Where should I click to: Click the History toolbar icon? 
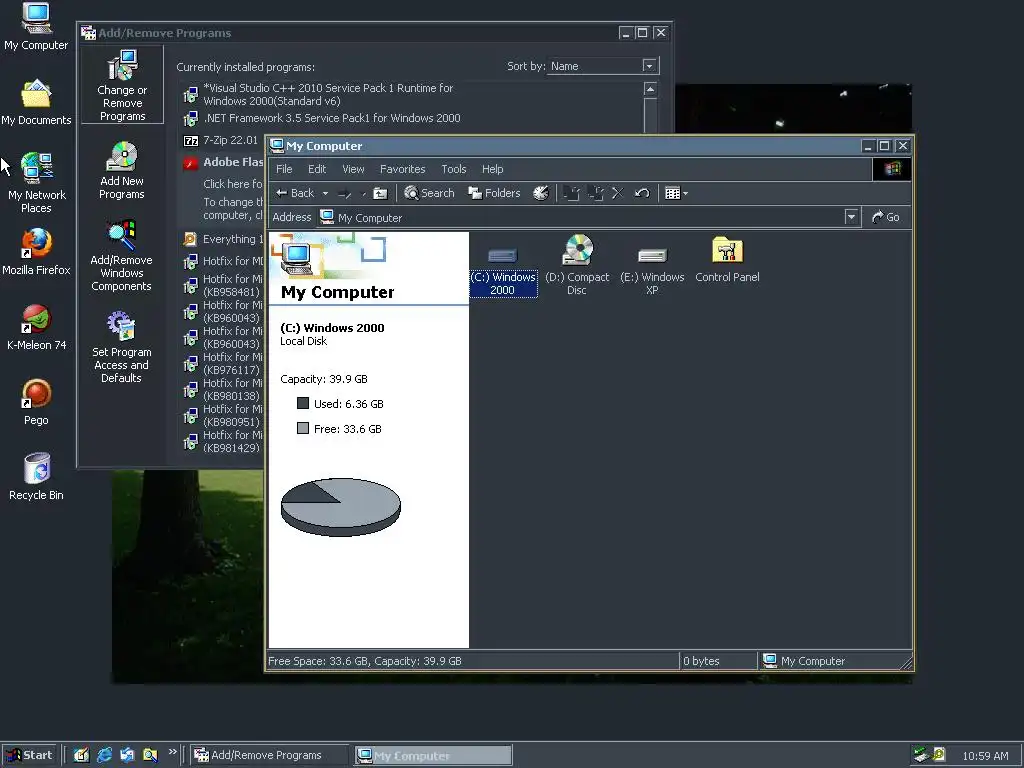pyautogui.click(x=541, y=193)
